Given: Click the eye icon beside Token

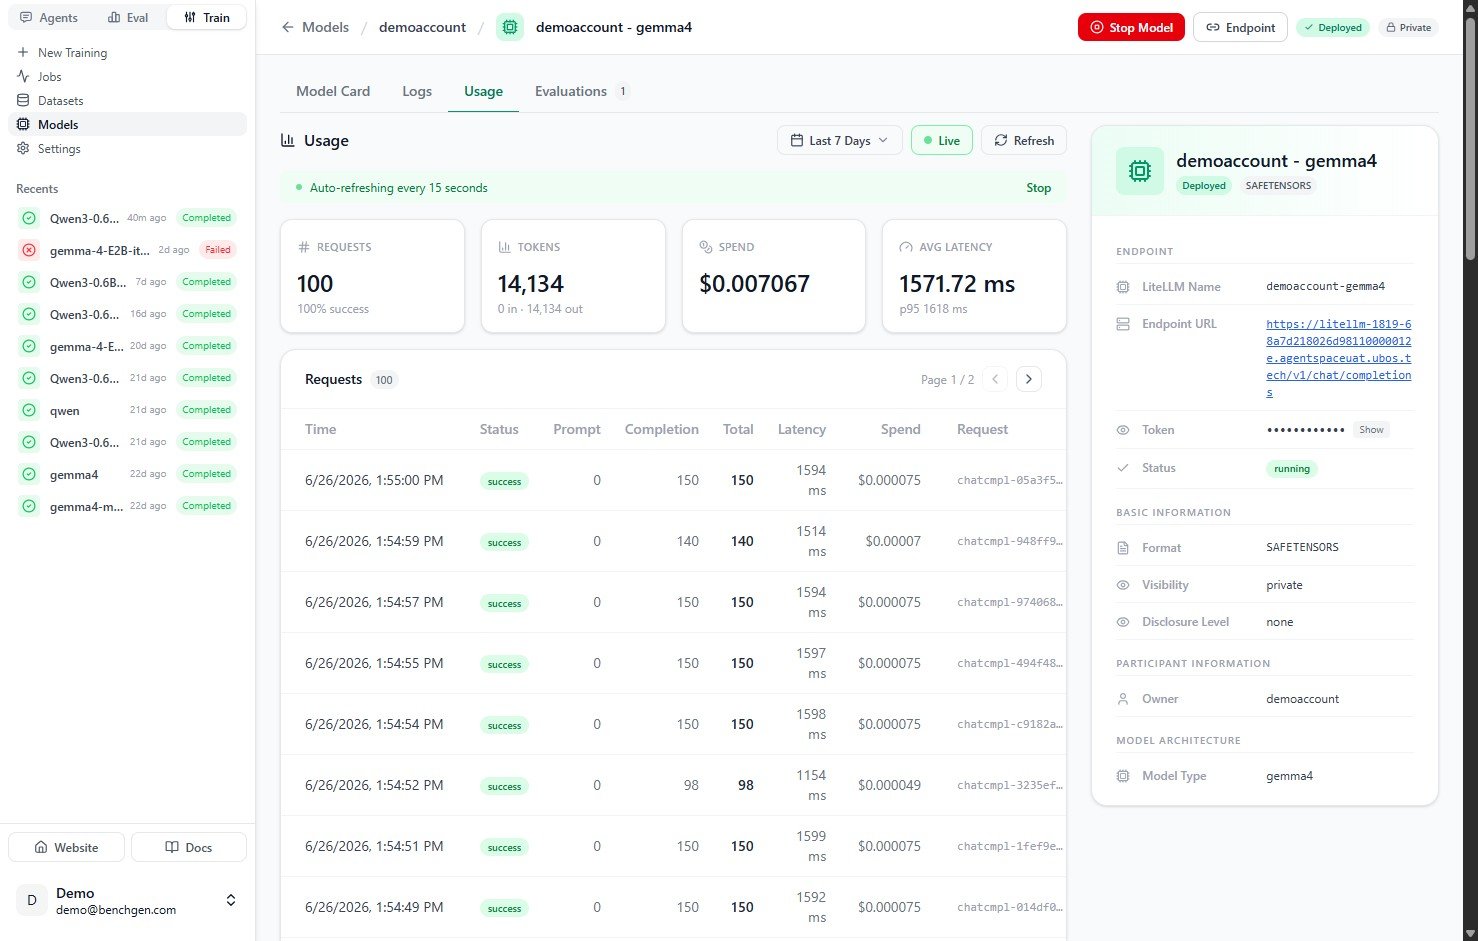Looking at the screenshot, I should tap(1123, 430).
